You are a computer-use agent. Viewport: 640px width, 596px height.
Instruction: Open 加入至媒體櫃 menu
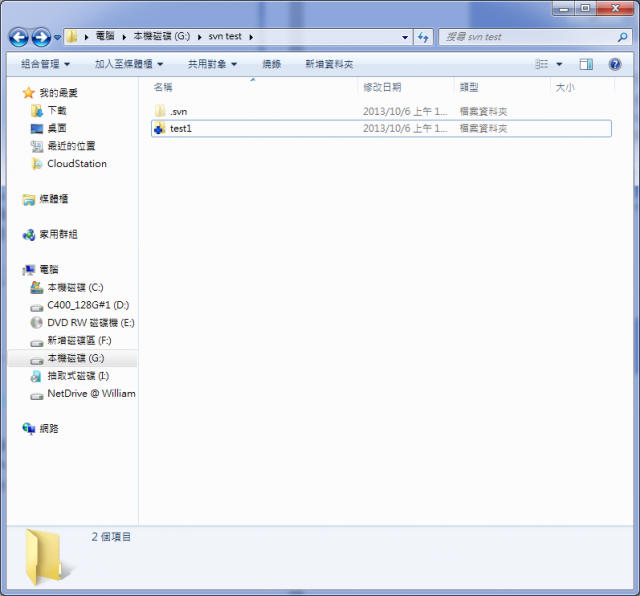pos(129,64)
